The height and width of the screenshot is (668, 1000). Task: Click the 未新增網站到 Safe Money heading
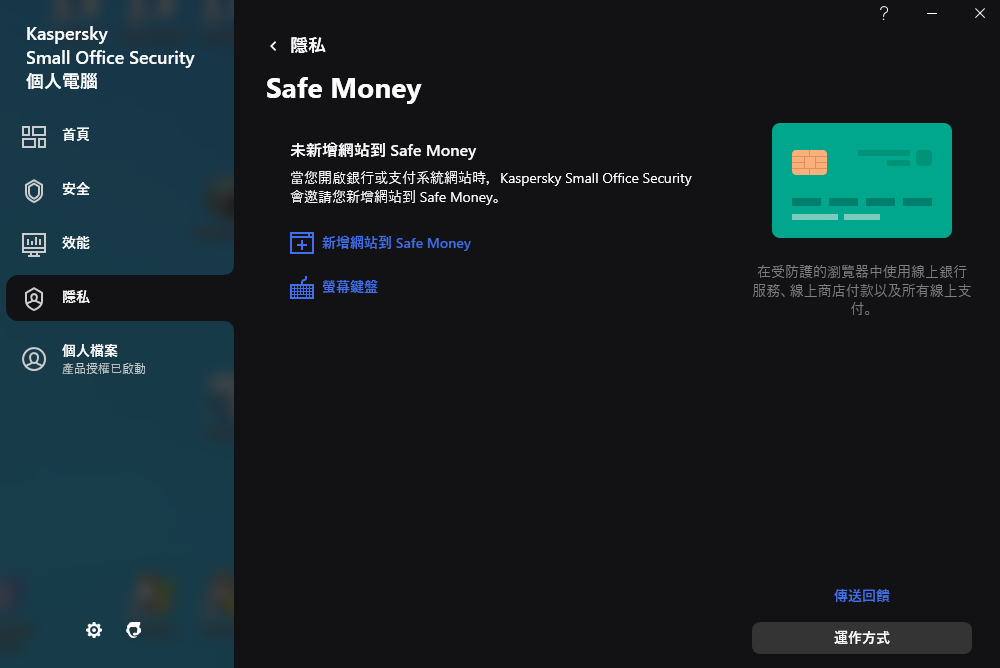point(383,151)
